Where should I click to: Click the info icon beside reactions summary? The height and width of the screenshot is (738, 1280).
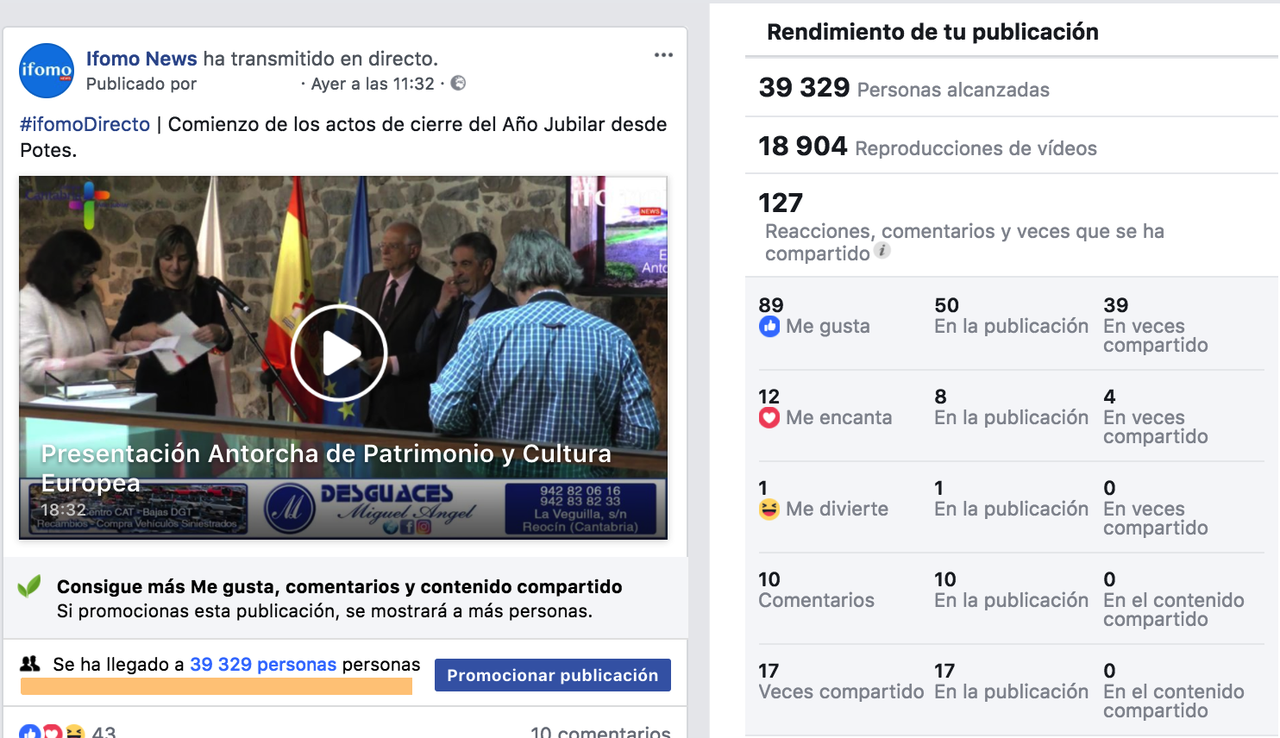[882, 251]
